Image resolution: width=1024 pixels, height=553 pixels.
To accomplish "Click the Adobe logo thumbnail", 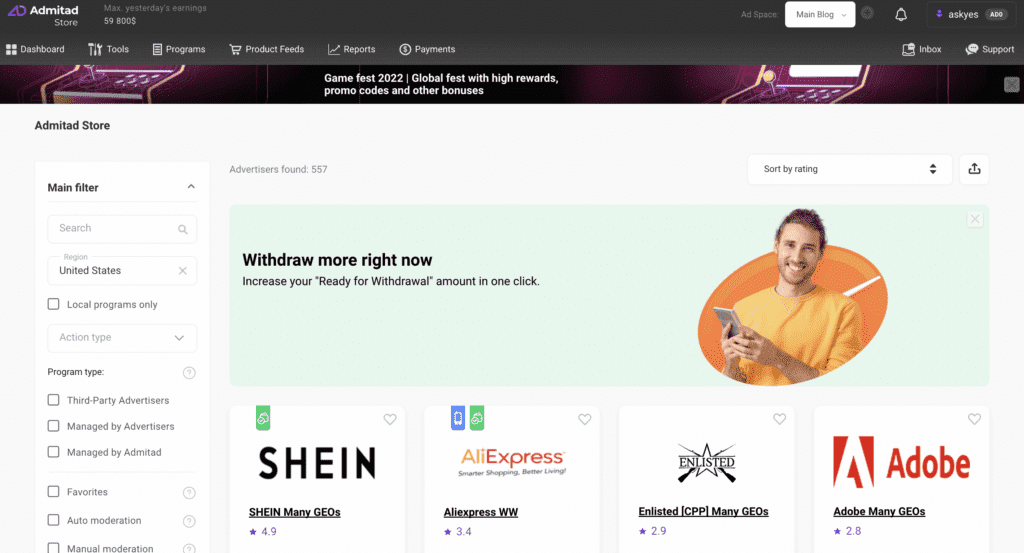I will point(901,462).
